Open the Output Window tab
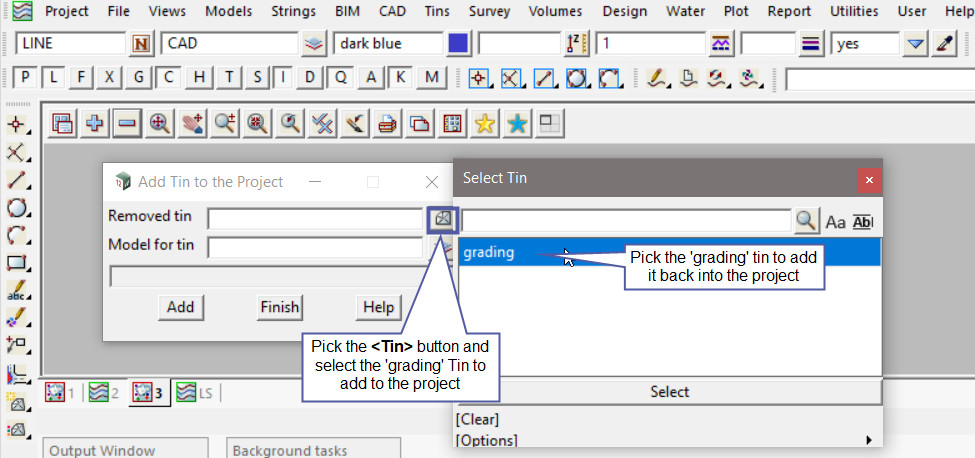 pyautogui.click(x=124, y=449)
